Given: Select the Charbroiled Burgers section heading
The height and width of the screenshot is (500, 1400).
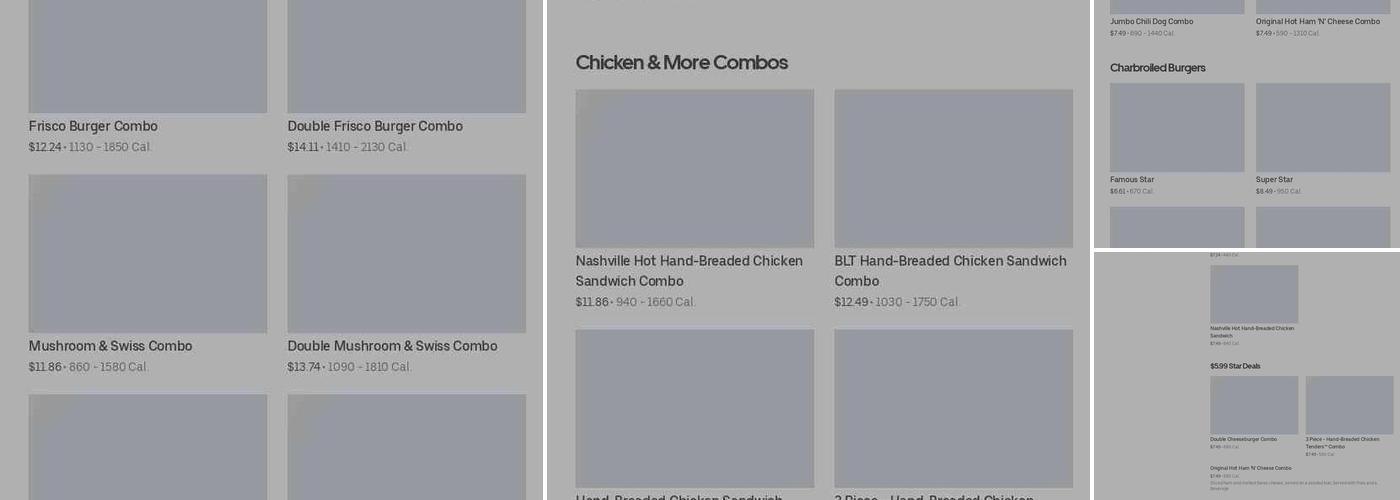Looking at the screenshot, I should (x=1157, y=68).
